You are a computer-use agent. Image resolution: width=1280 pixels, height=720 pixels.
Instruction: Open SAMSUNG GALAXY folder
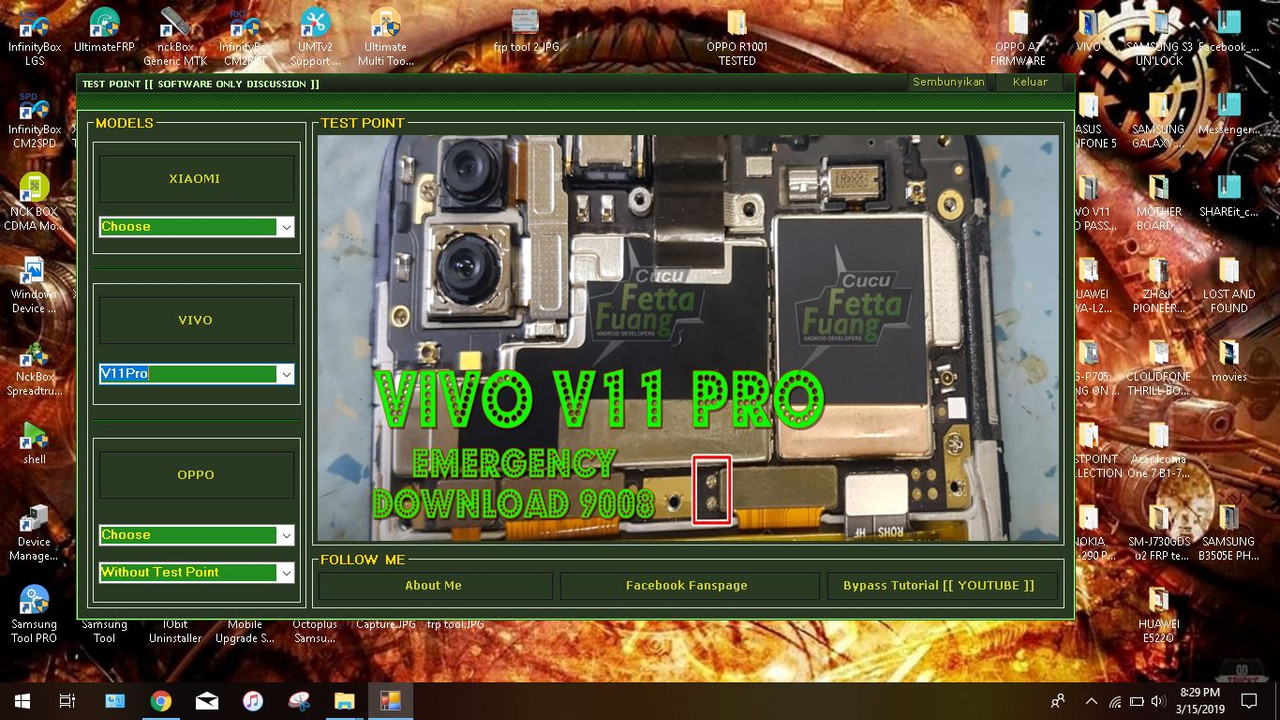(x=1159, y=119)
